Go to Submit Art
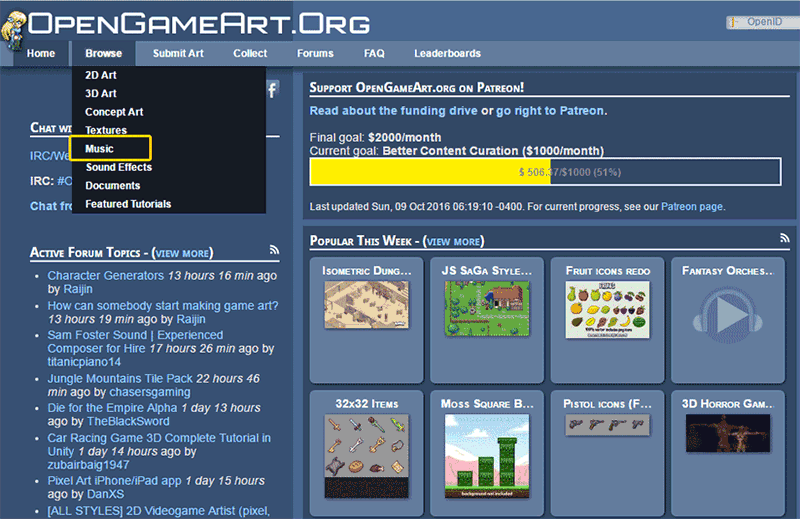Image resolution: width=800 pixels, height=519 pixels. (x=178, y=54)
